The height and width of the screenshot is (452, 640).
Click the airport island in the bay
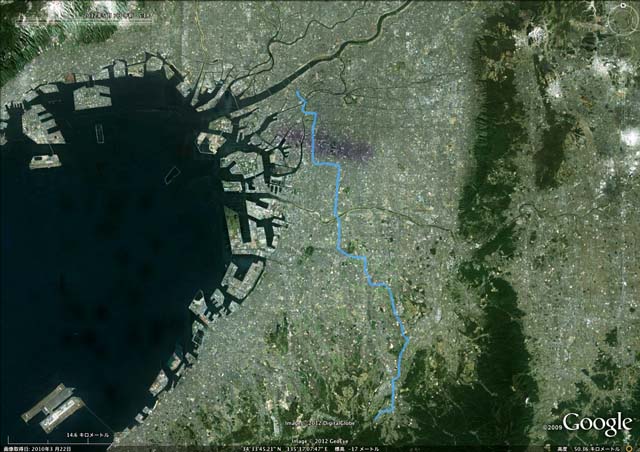point(53,407)
